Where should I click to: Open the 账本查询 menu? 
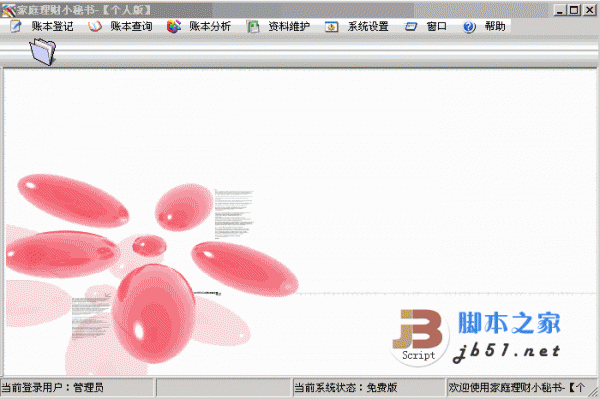click(131, 26)
